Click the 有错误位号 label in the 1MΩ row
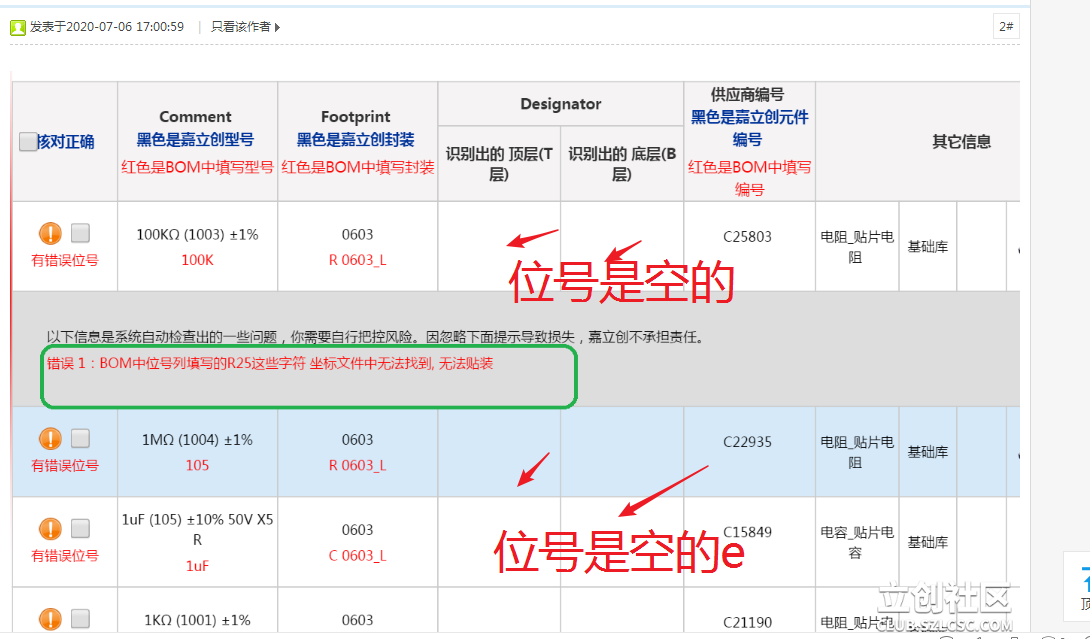Viewport: 1090px width, 639px height. [x=65, y=465]
